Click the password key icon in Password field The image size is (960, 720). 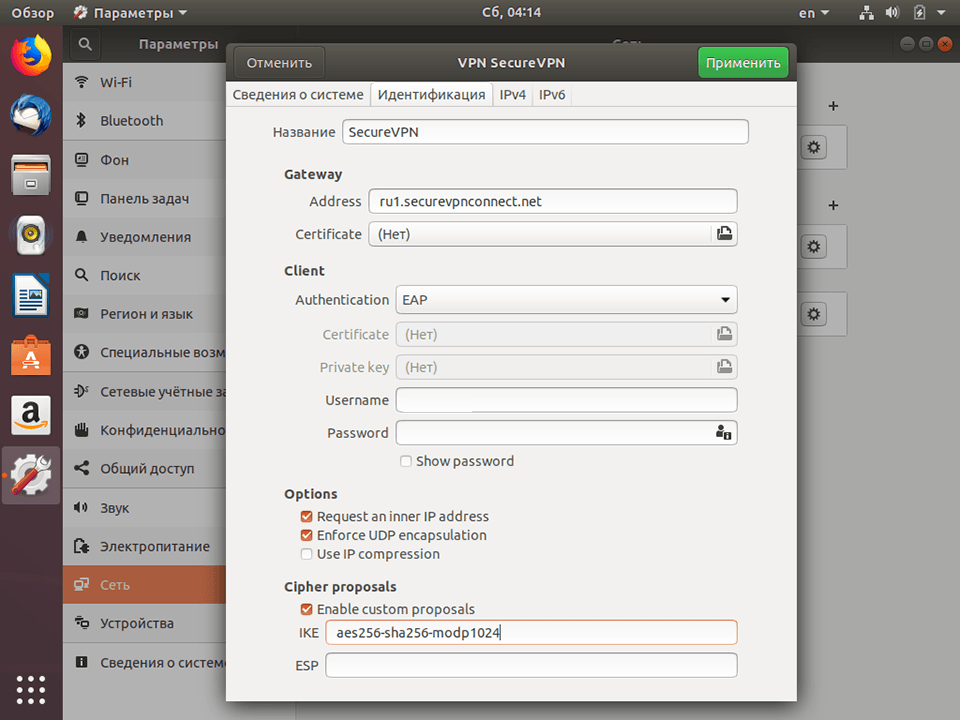click(724, 432)
